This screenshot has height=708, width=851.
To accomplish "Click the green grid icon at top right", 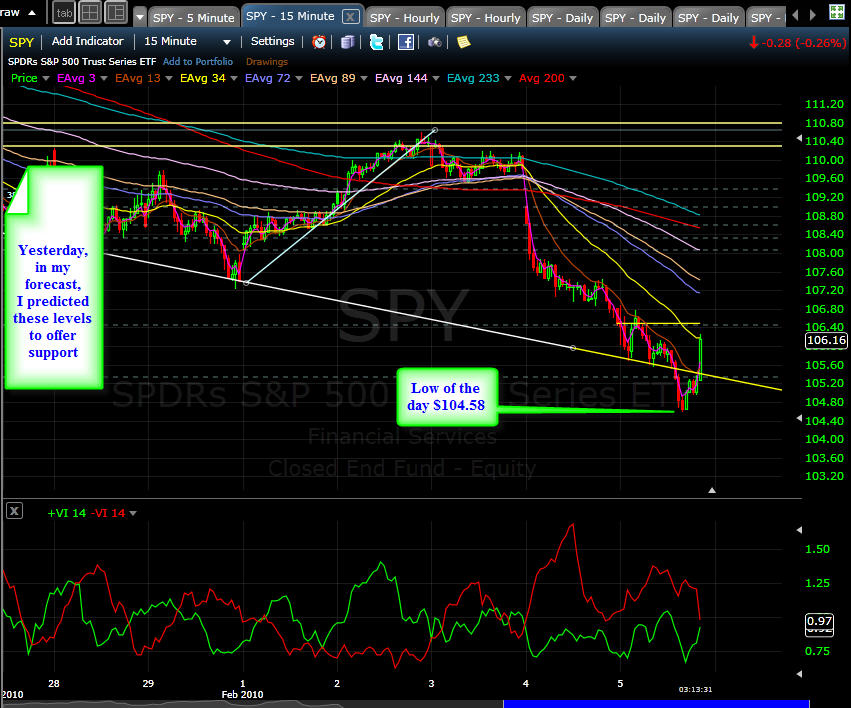I will tap(837, 12).
